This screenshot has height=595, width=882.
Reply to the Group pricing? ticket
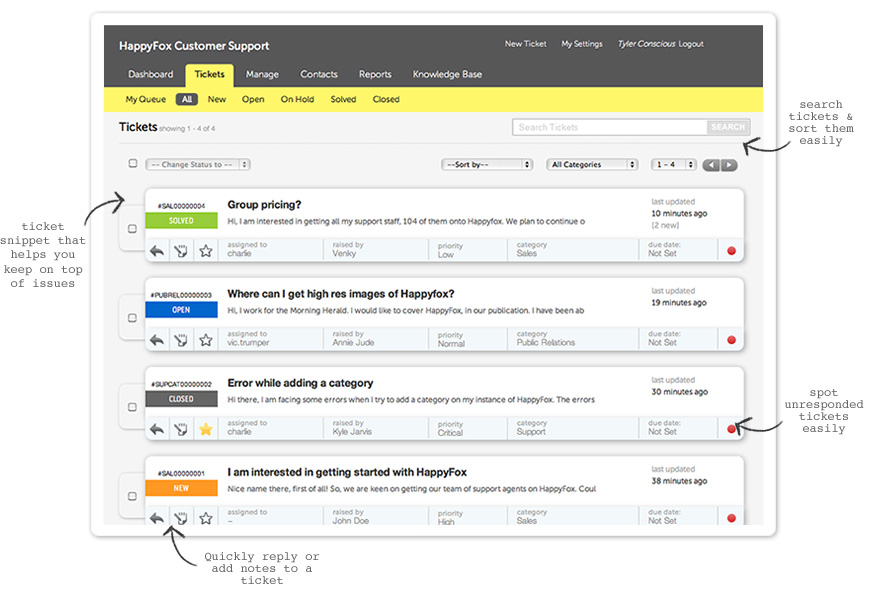click(157, 251)
